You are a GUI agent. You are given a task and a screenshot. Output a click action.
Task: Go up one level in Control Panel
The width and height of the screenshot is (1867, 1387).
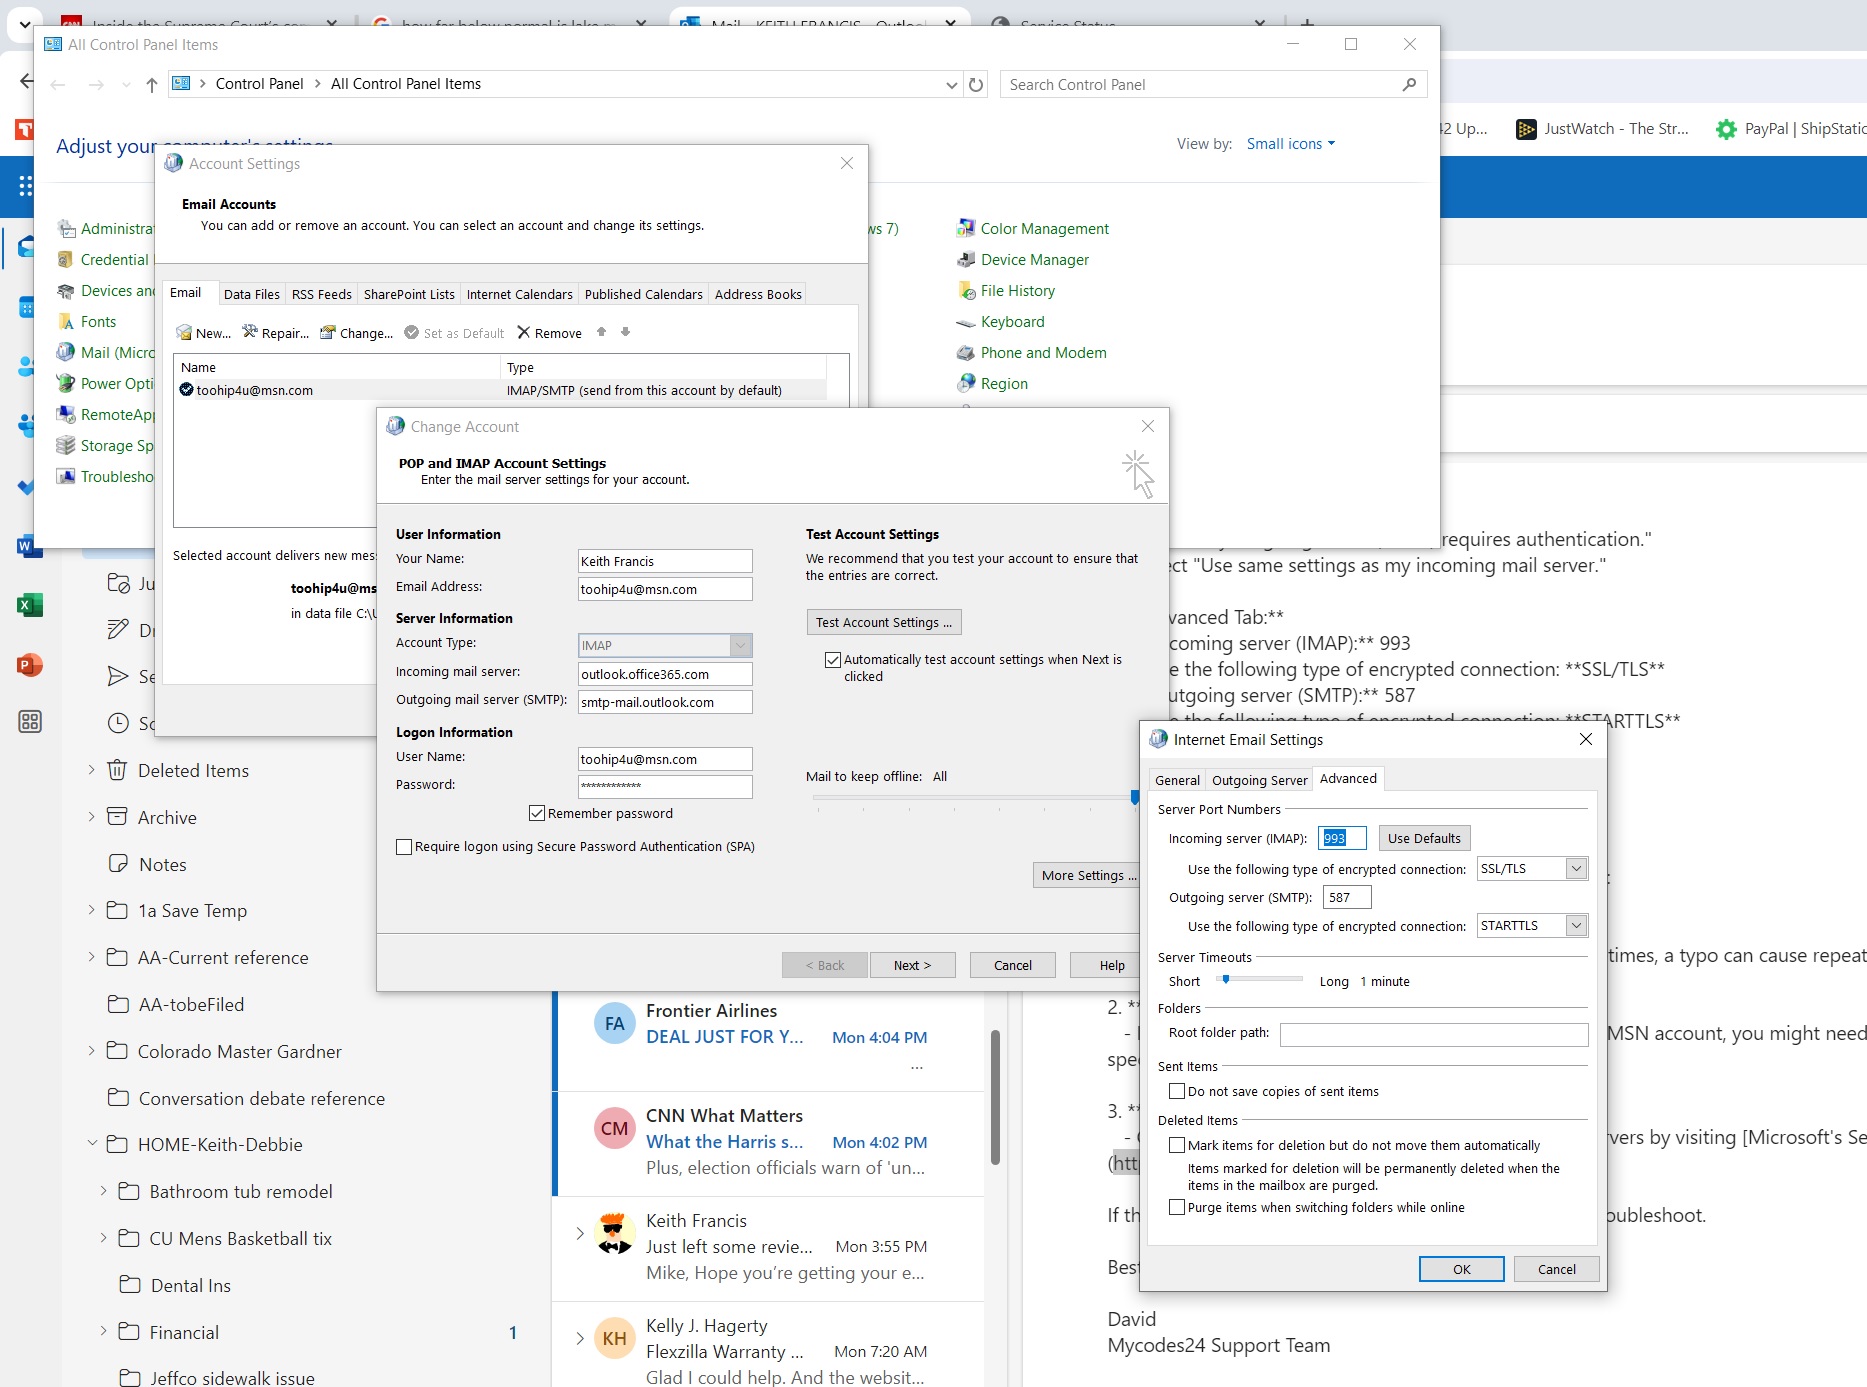151,85
